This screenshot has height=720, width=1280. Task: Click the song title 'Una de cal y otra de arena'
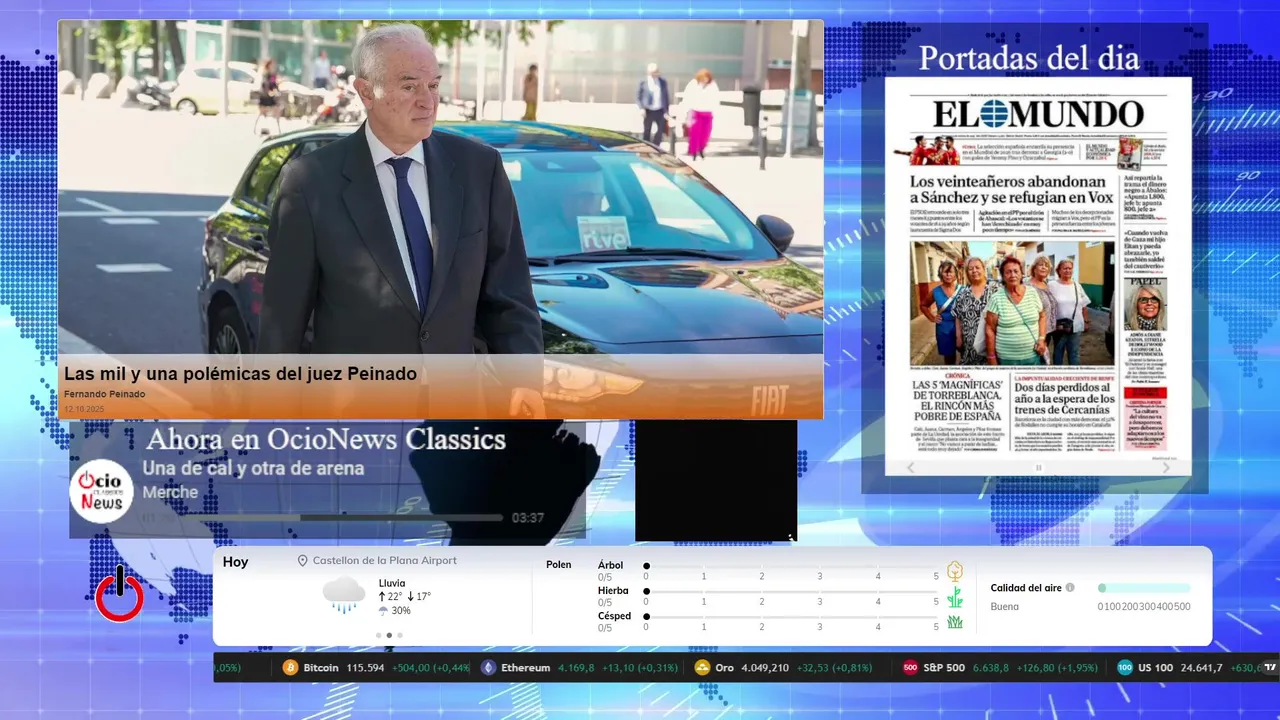[253, 468]
